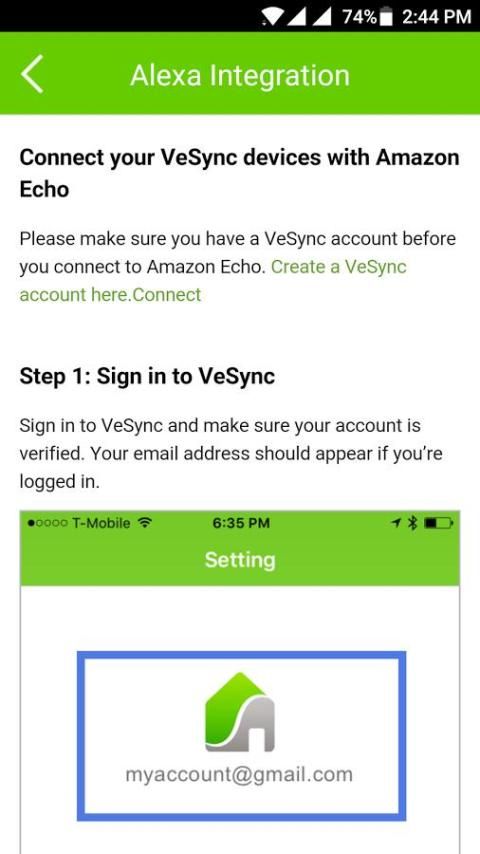Tap the 'Step 1: Sign in to VeSync' heading
This screenshot has height=854, width=480.
point(147,376)
